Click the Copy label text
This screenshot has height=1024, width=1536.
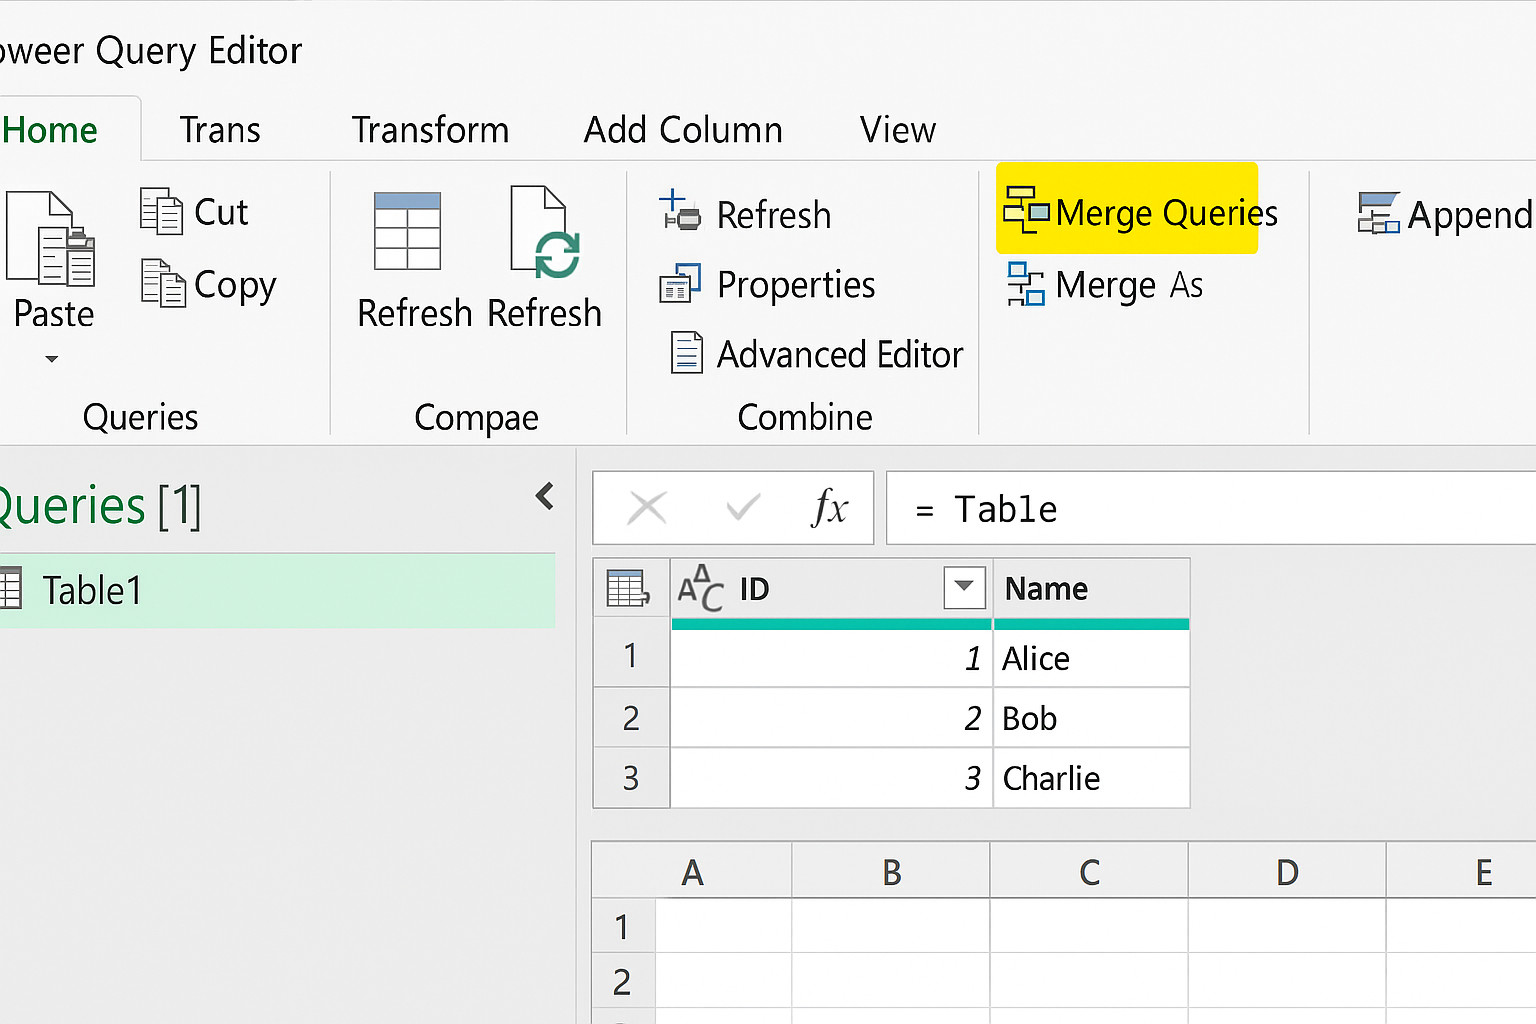pos(235,285)
